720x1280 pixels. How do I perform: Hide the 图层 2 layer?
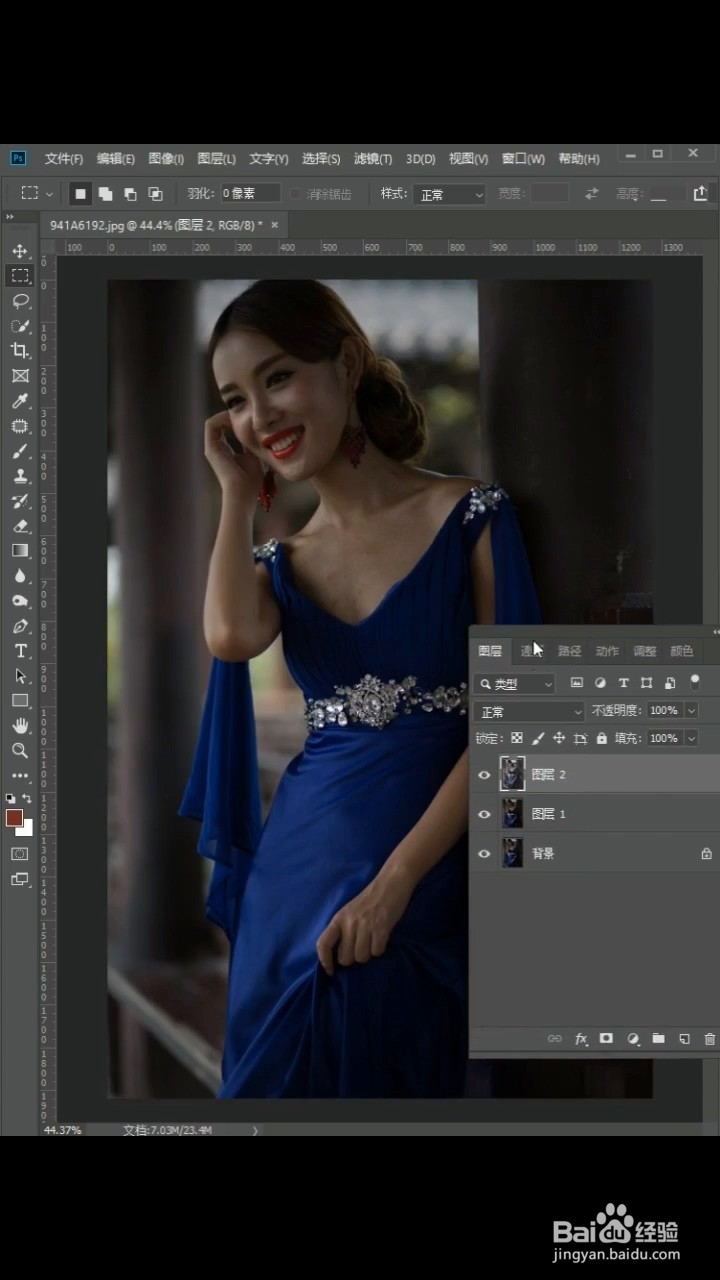[485, 775]
